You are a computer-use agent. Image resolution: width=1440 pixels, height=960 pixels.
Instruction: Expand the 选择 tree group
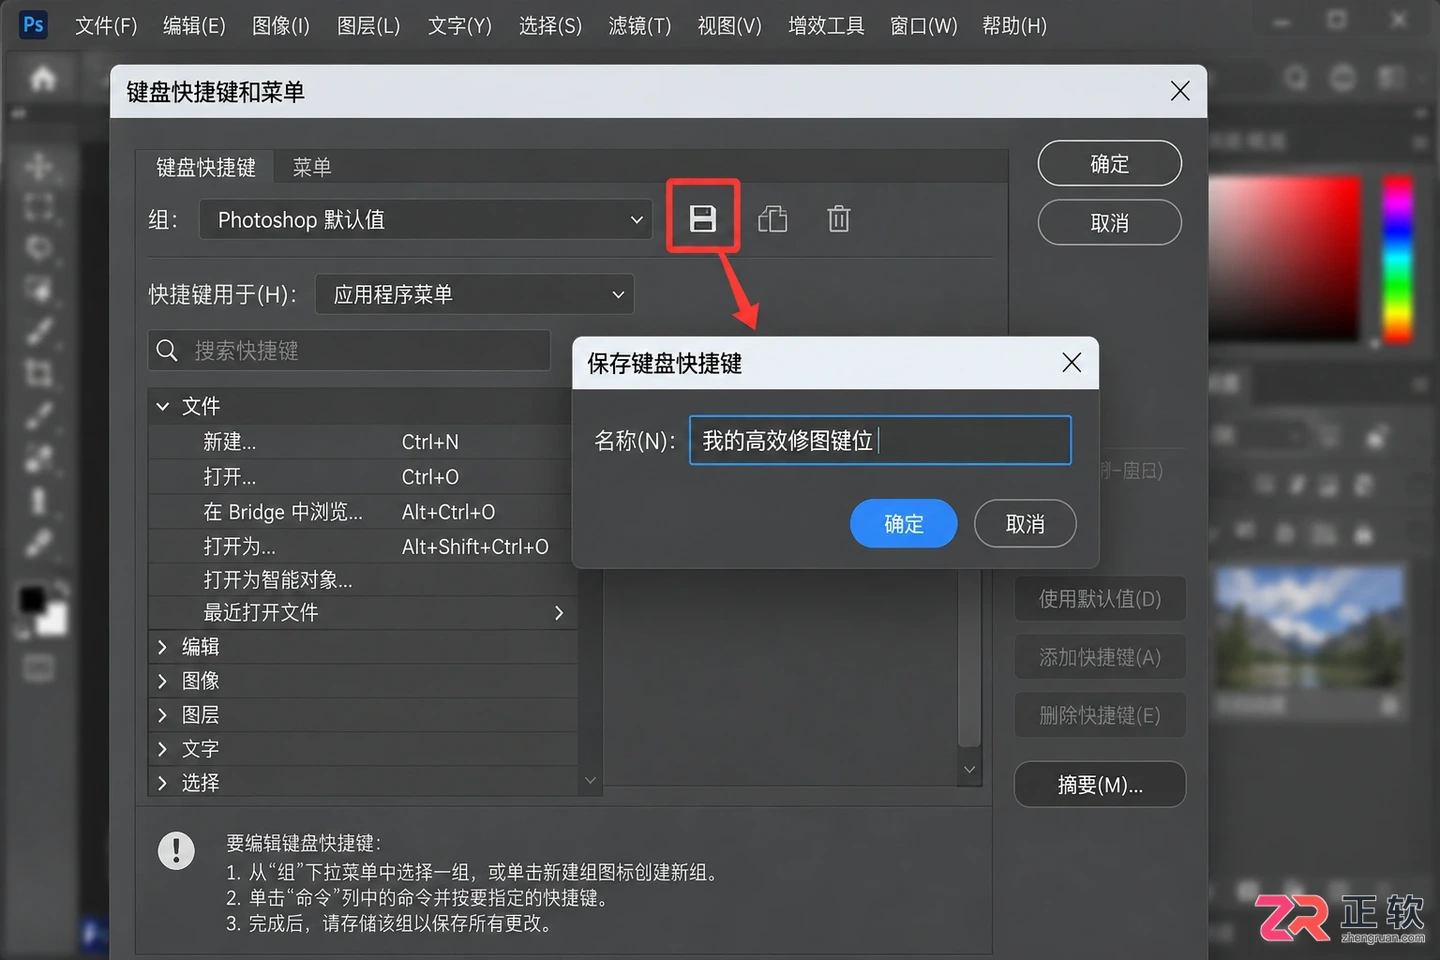point(162,783)
